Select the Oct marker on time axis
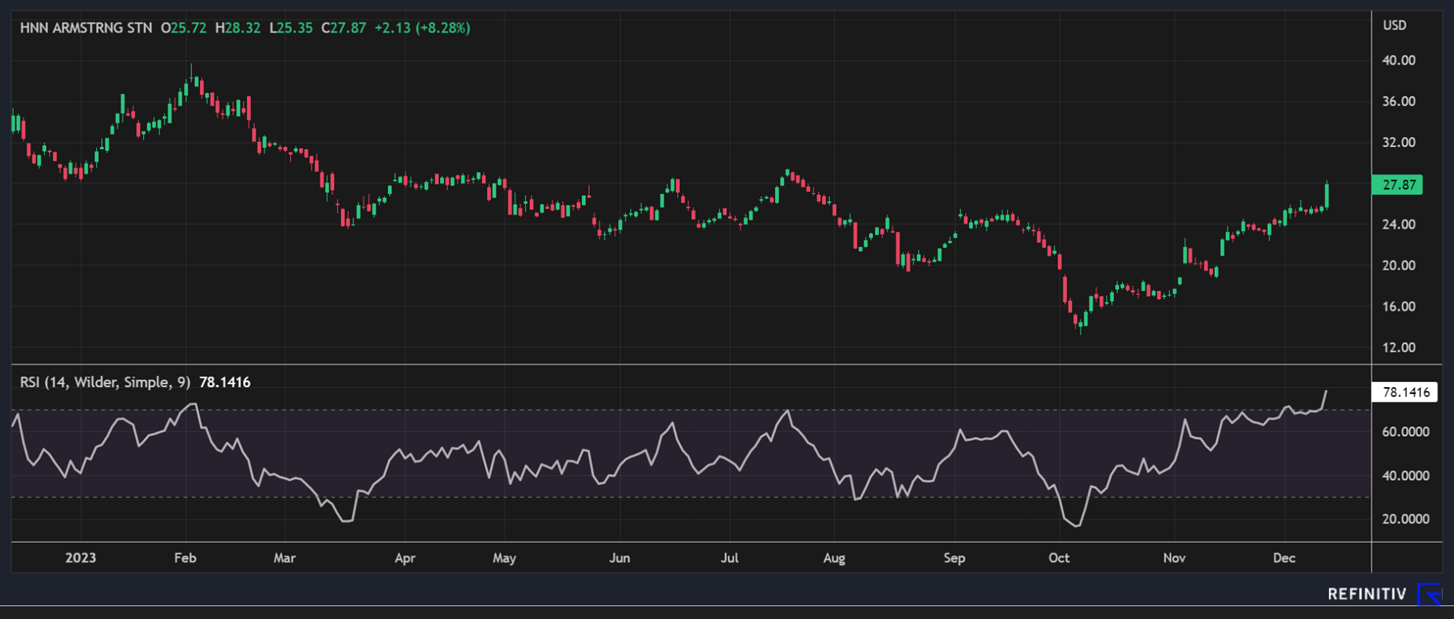The width and height of the screenshot is (1454, 619). coord(1059,558)
